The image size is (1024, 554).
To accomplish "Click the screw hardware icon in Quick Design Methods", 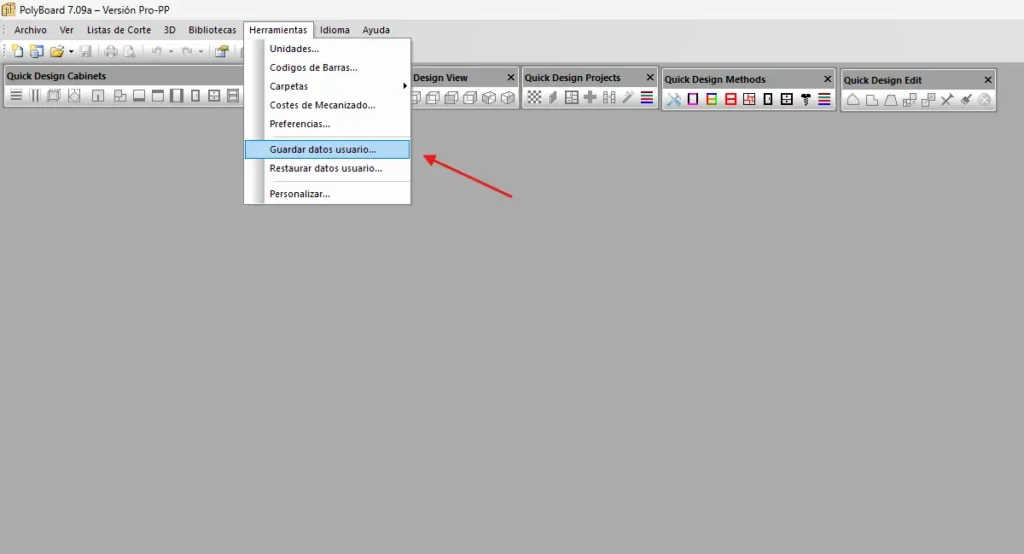I will pos(805,99).
